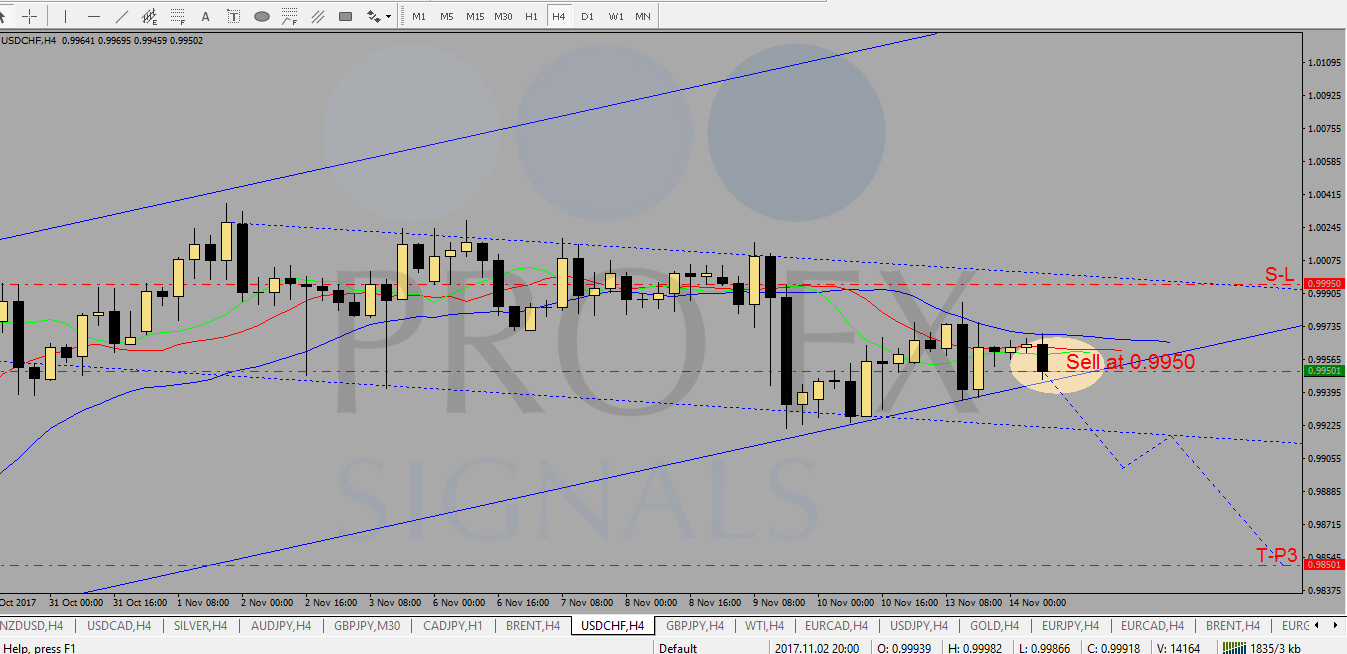Viewport: 1347px width, 654px height.
Task: Switch timeframe to H1
Action: [531, 16]
